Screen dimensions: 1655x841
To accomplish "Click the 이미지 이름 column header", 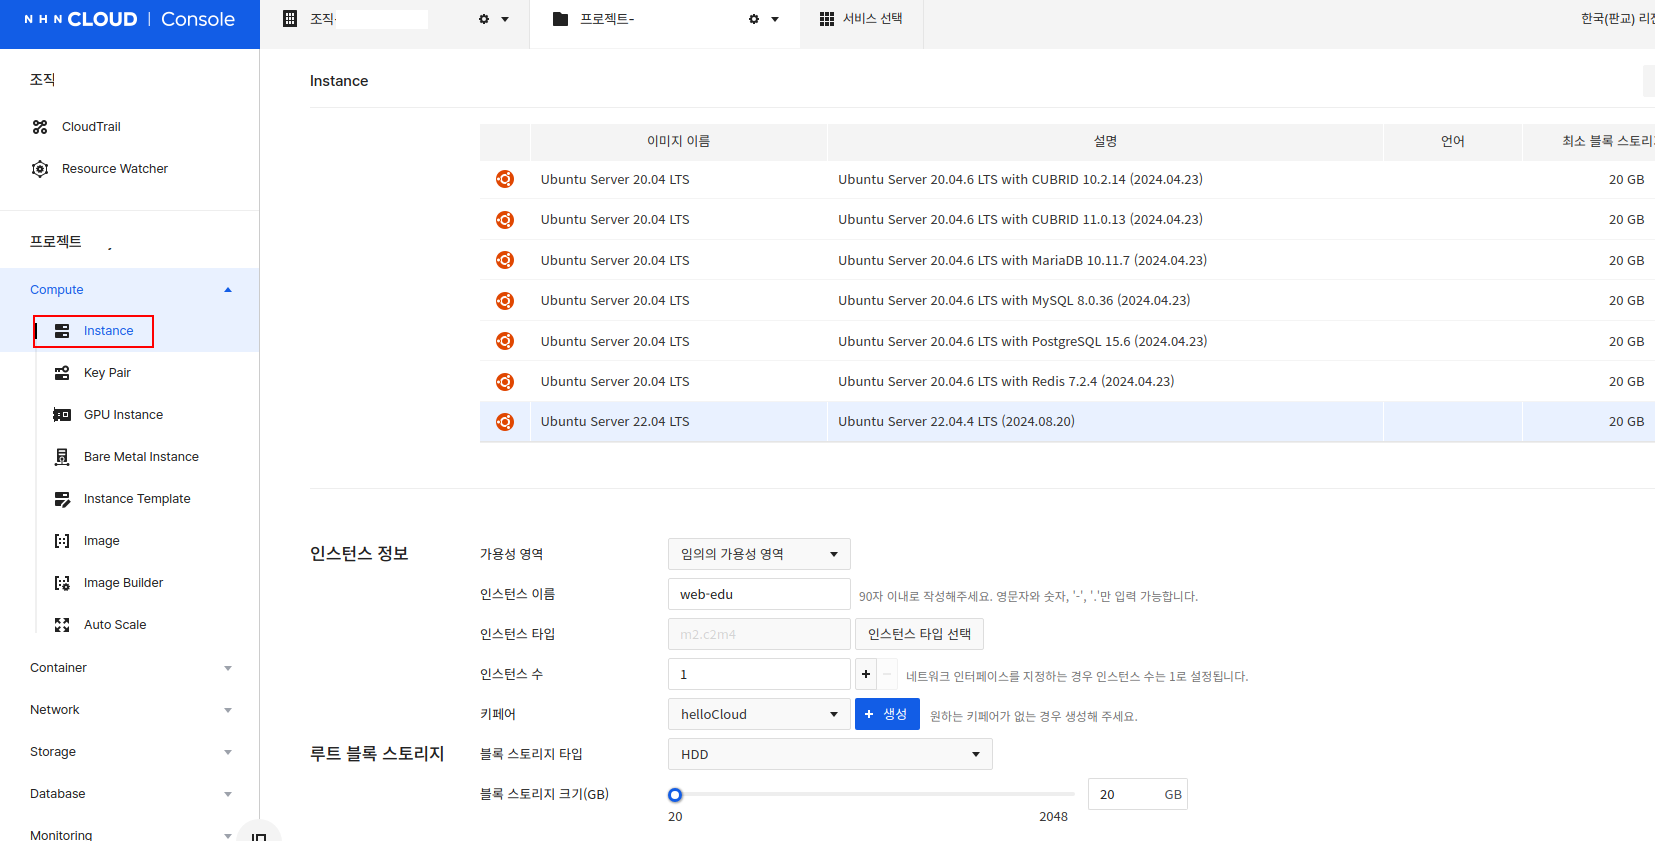I will (x=678, y=142).
